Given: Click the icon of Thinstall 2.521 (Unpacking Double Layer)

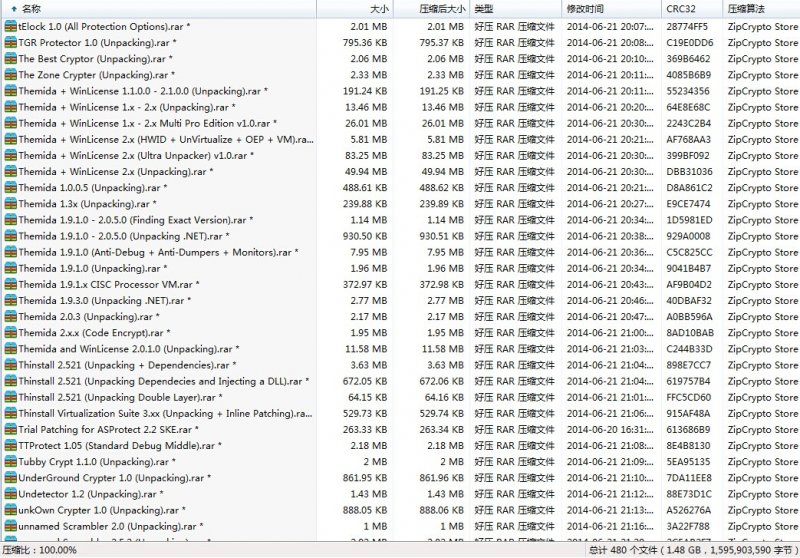Looking at the screenshot, I should (10, 397).
